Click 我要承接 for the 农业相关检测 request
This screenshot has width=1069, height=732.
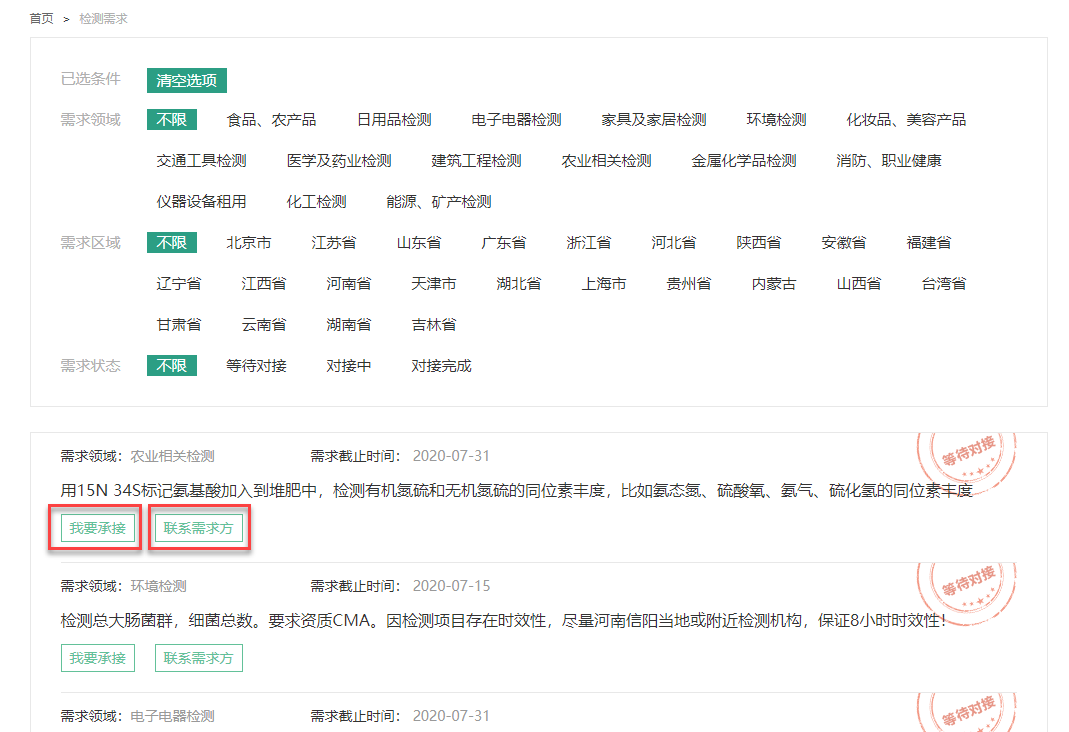point(98,528)
